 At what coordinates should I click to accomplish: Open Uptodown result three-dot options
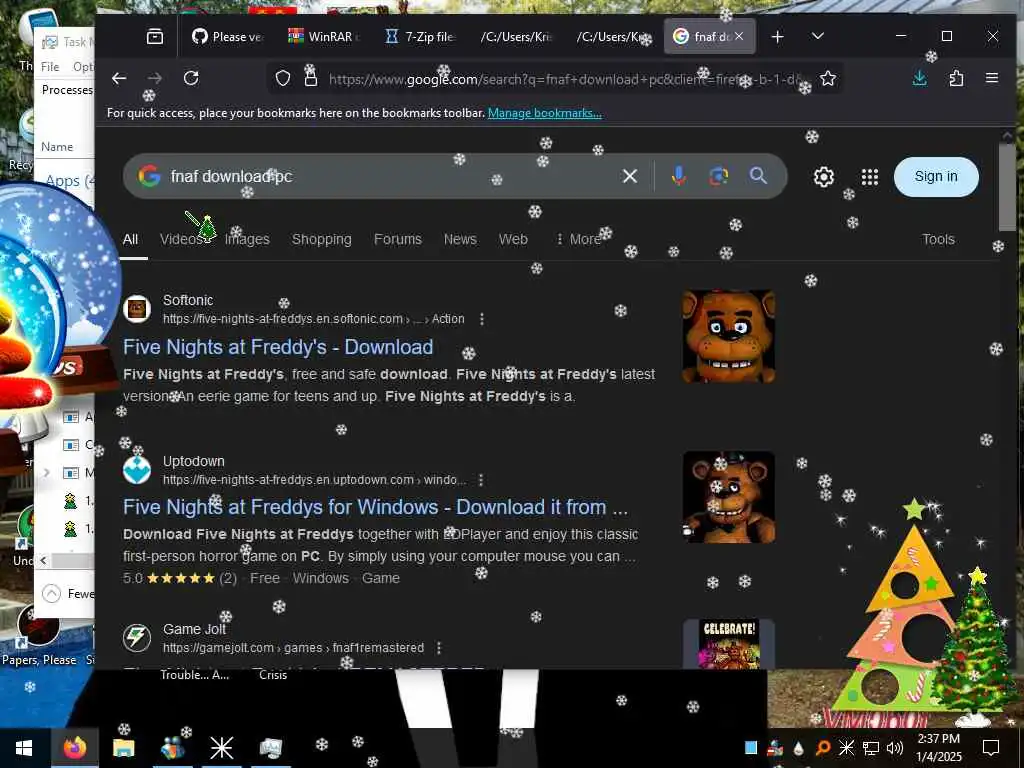coord(481,480)
